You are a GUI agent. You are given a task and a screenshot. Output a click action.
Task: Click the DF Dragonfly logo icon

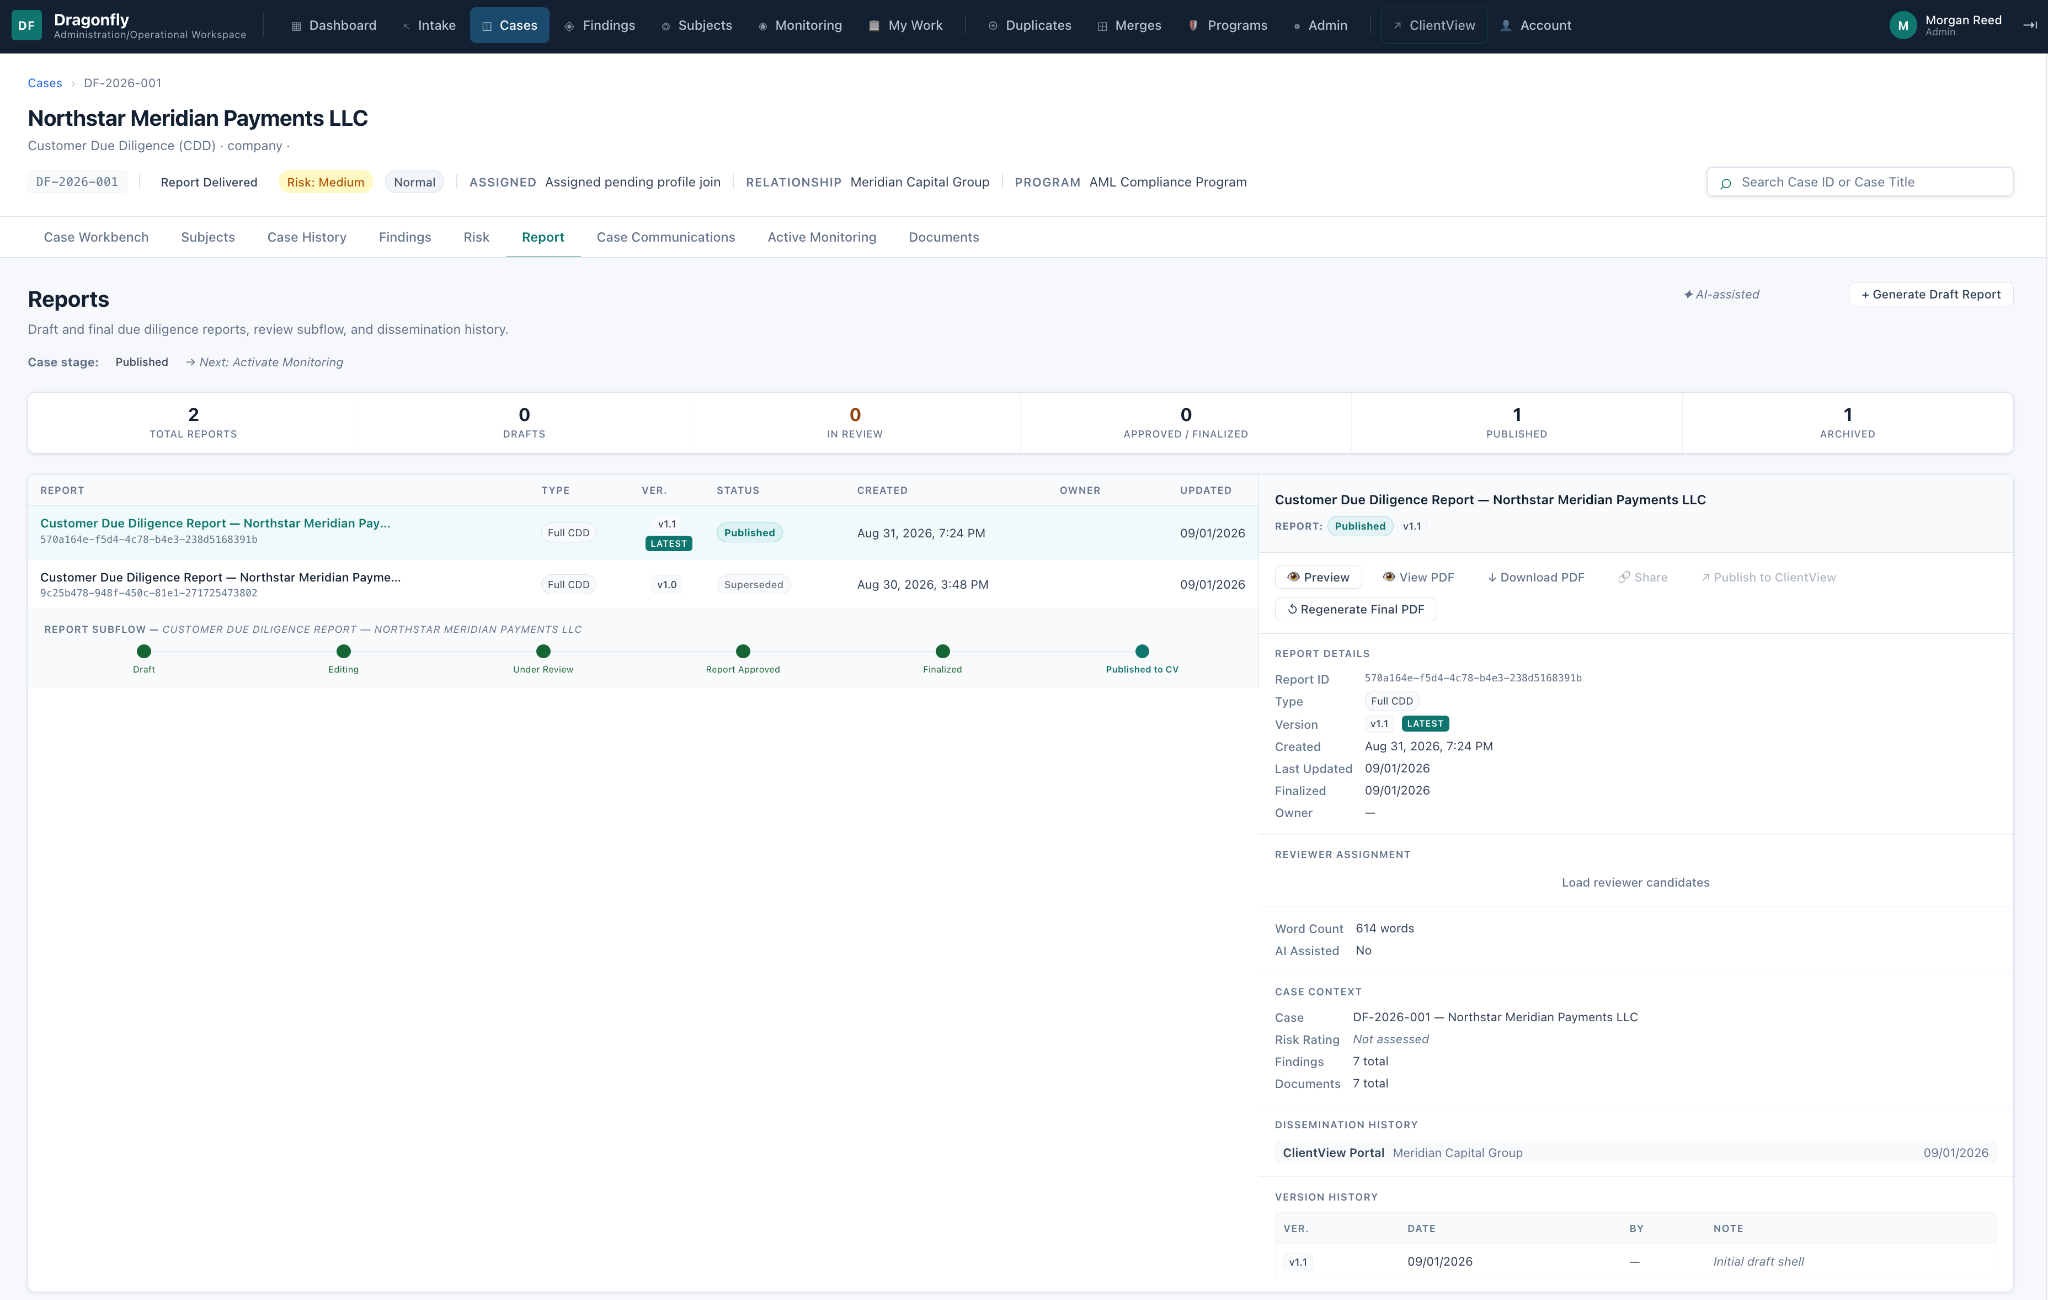(27, 25)
